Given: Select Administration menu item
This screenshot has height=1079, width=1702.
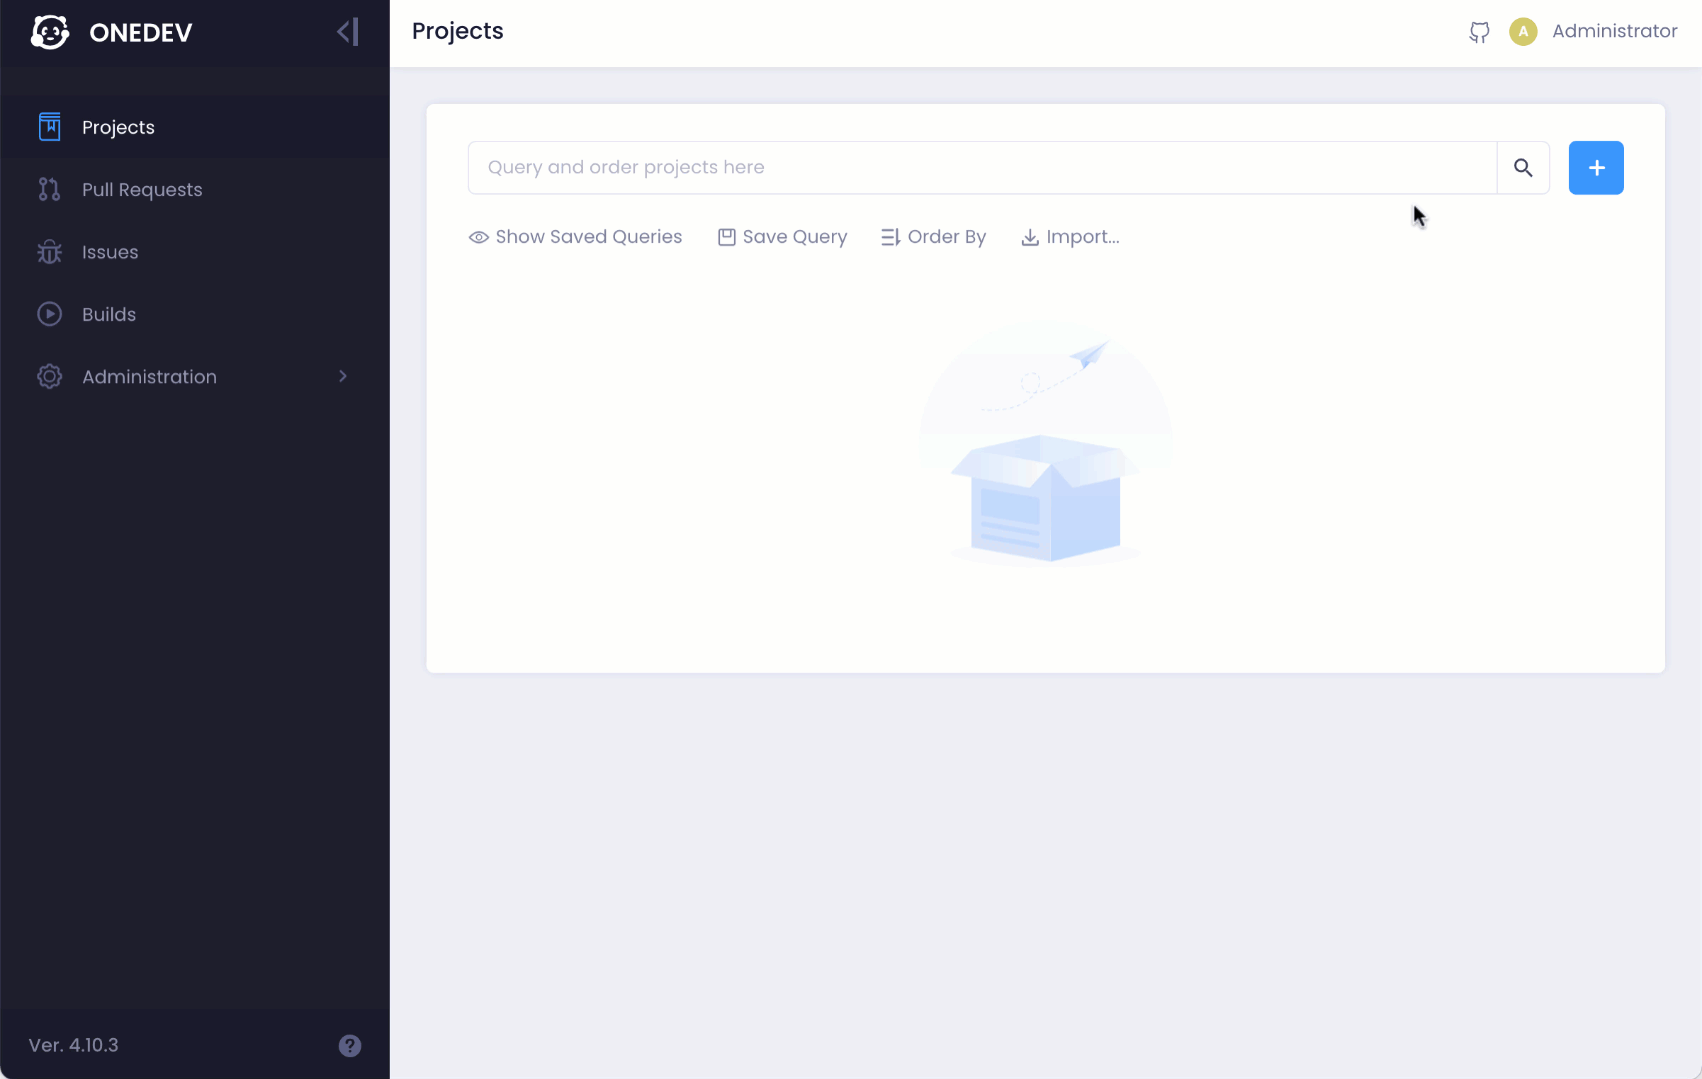Looking at the screenshot, I should pyautogui.click(x=195, y=377).
